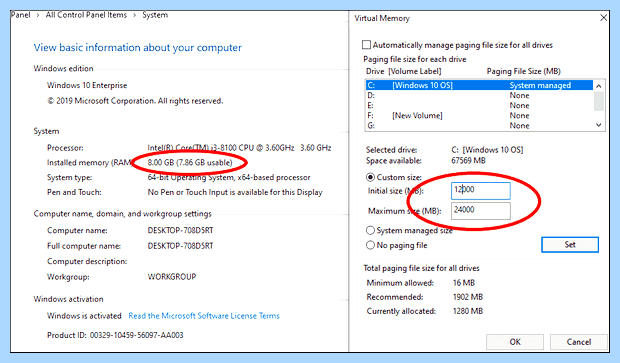Click the Pen and Touch value text
Viewport: 620px width, 363px height.
tap(235, 192)
